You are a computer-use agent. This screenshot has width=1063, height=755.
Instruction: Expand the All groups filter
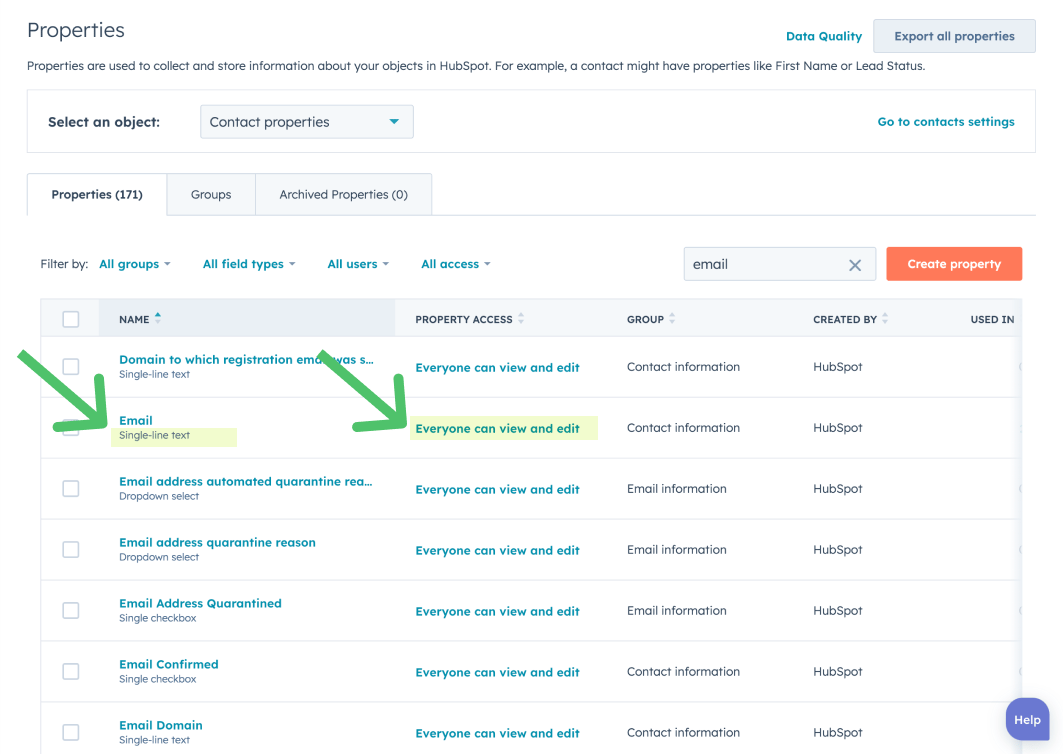(135, 264)
